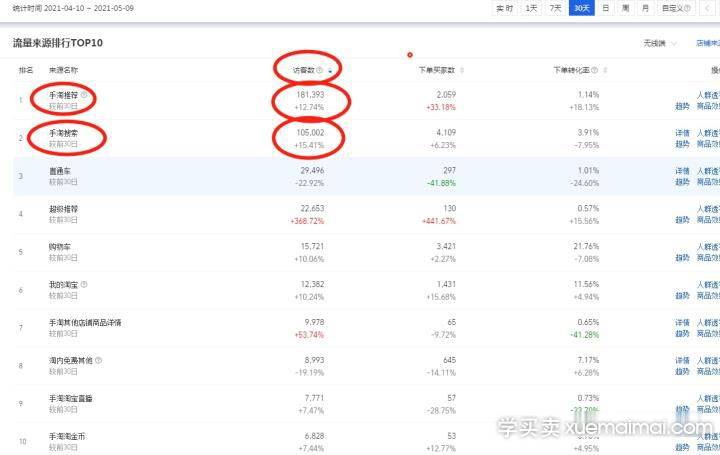The image size is (720, 455).
Task: Switch date range to 实时
Action: [x=505, y=8]
